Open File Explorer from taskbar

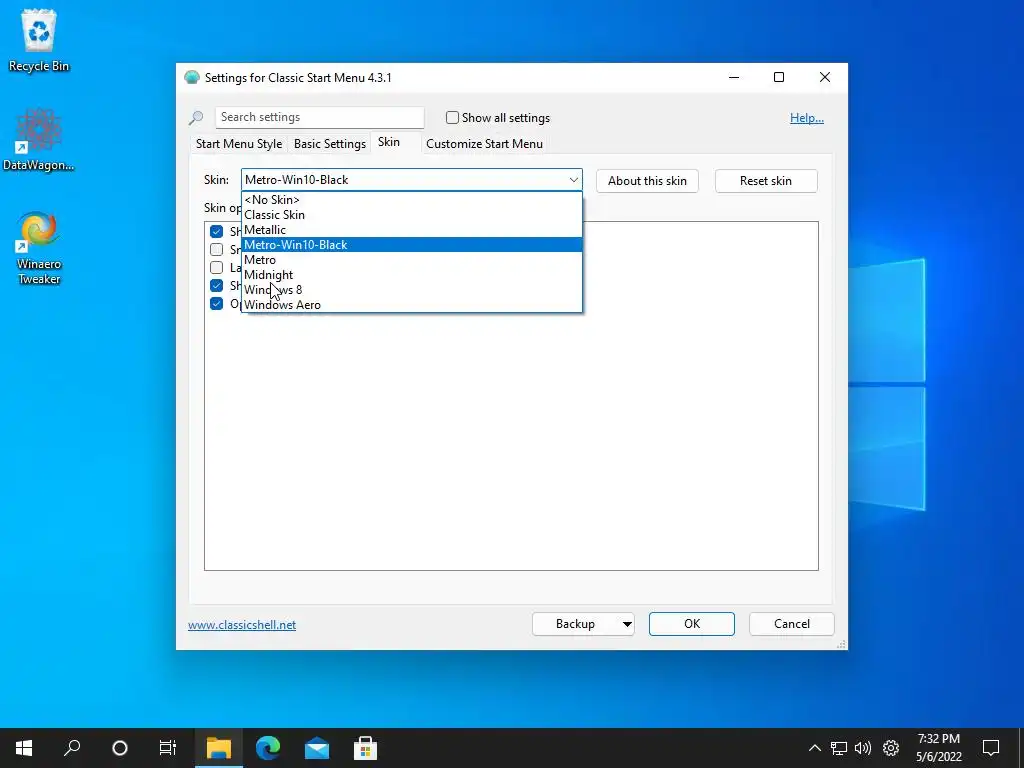point(219,748)
